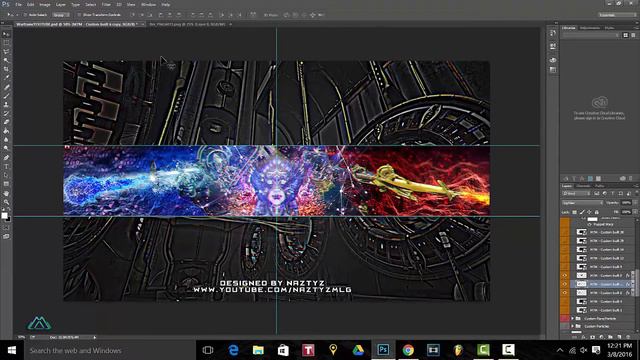Toggle Show Transform Controls checkbox
This screenshot has width=640, height=360.
point(79,15)
